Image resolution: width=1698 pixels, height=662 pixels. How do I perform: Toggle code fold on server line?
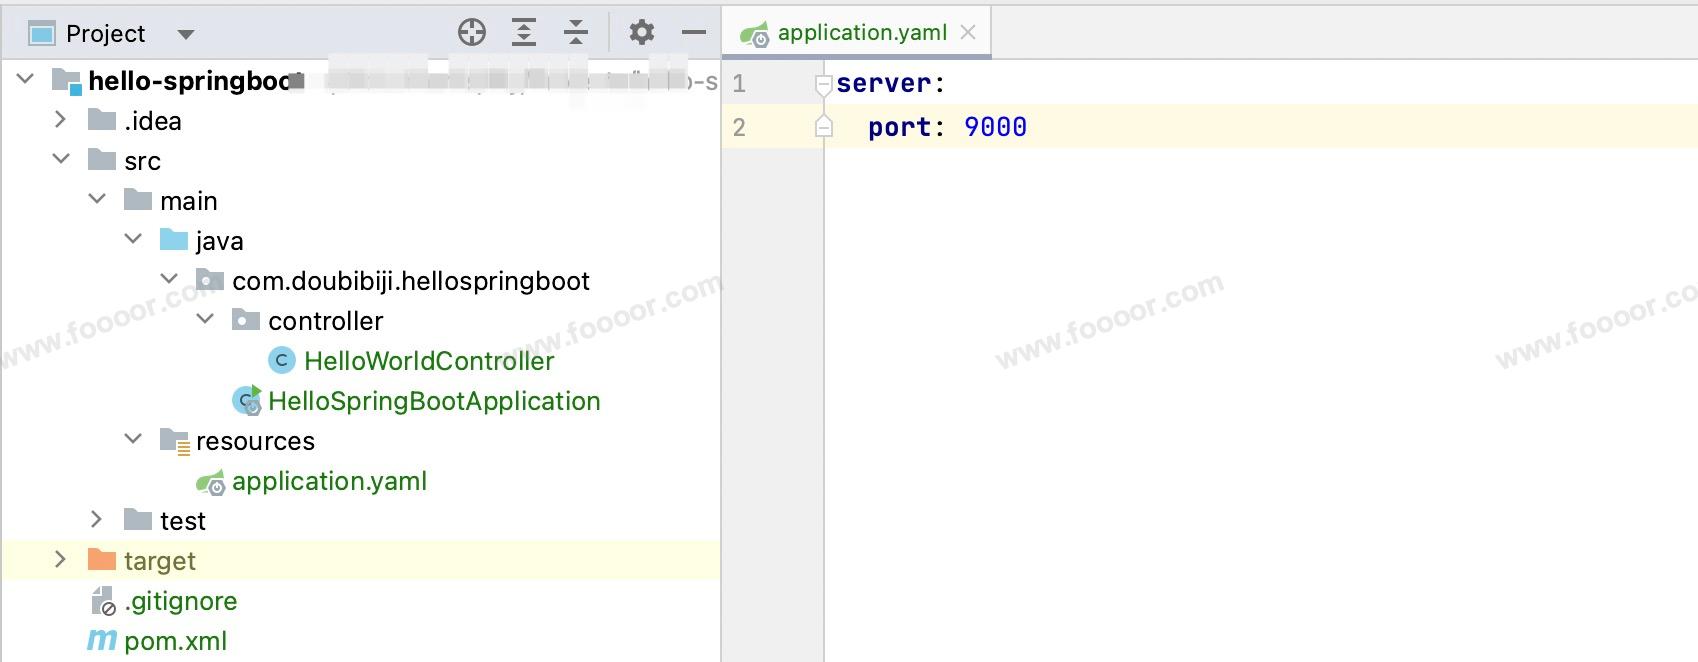[x=823, y=84]
